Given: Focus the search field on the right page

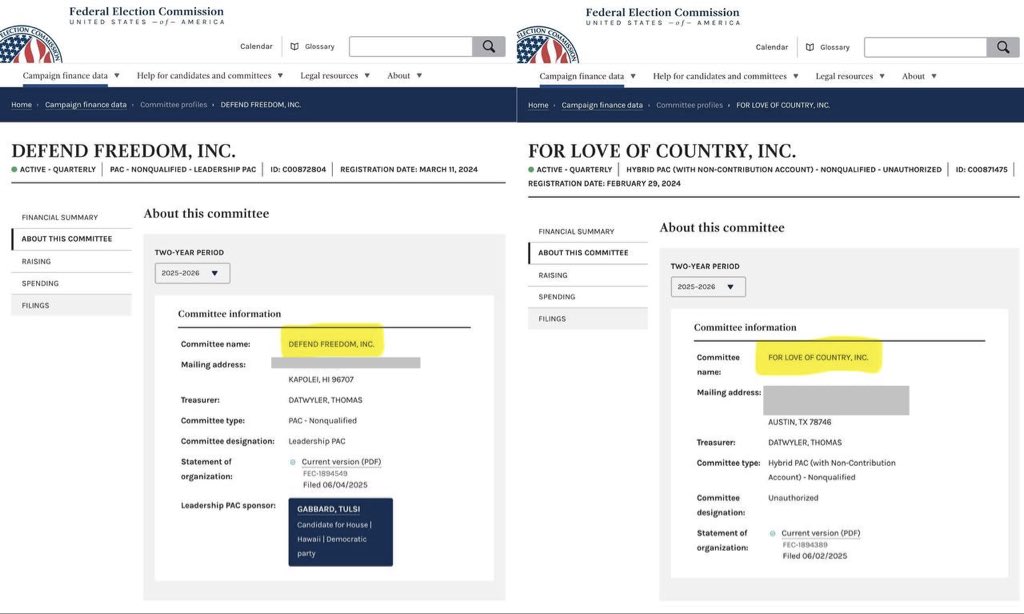Looking at the screenshot, I should pyautogui.click(x=925, y=47).
